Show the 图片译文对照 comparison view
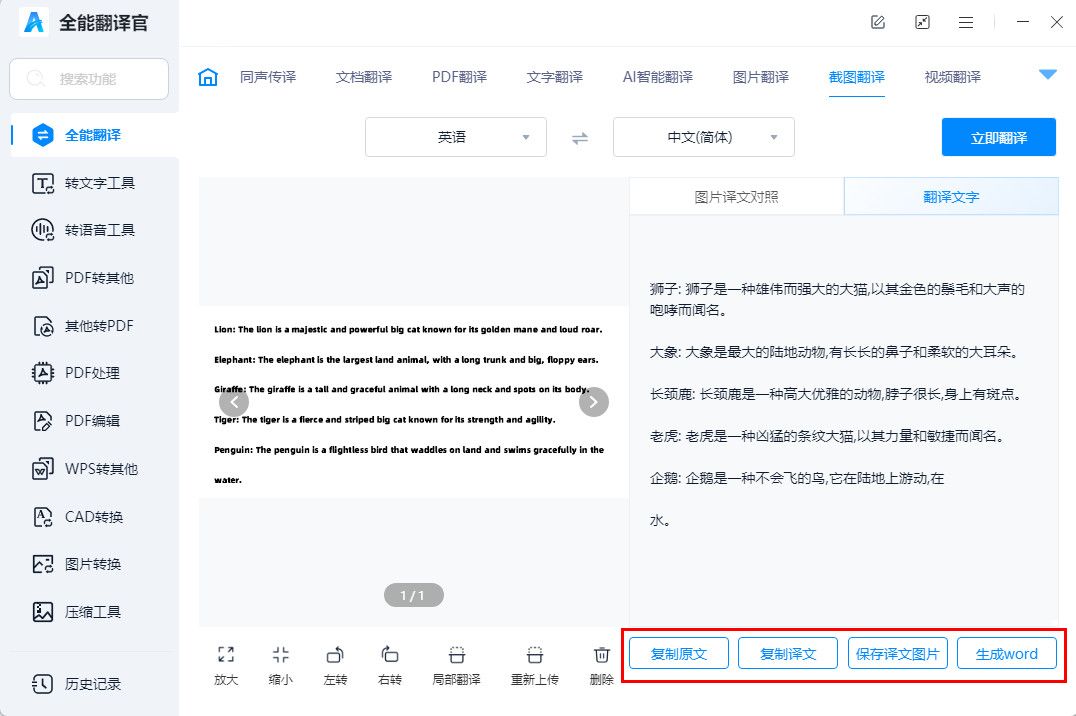The height and width of the screenshot is (716, 1076). coord(736,197)
